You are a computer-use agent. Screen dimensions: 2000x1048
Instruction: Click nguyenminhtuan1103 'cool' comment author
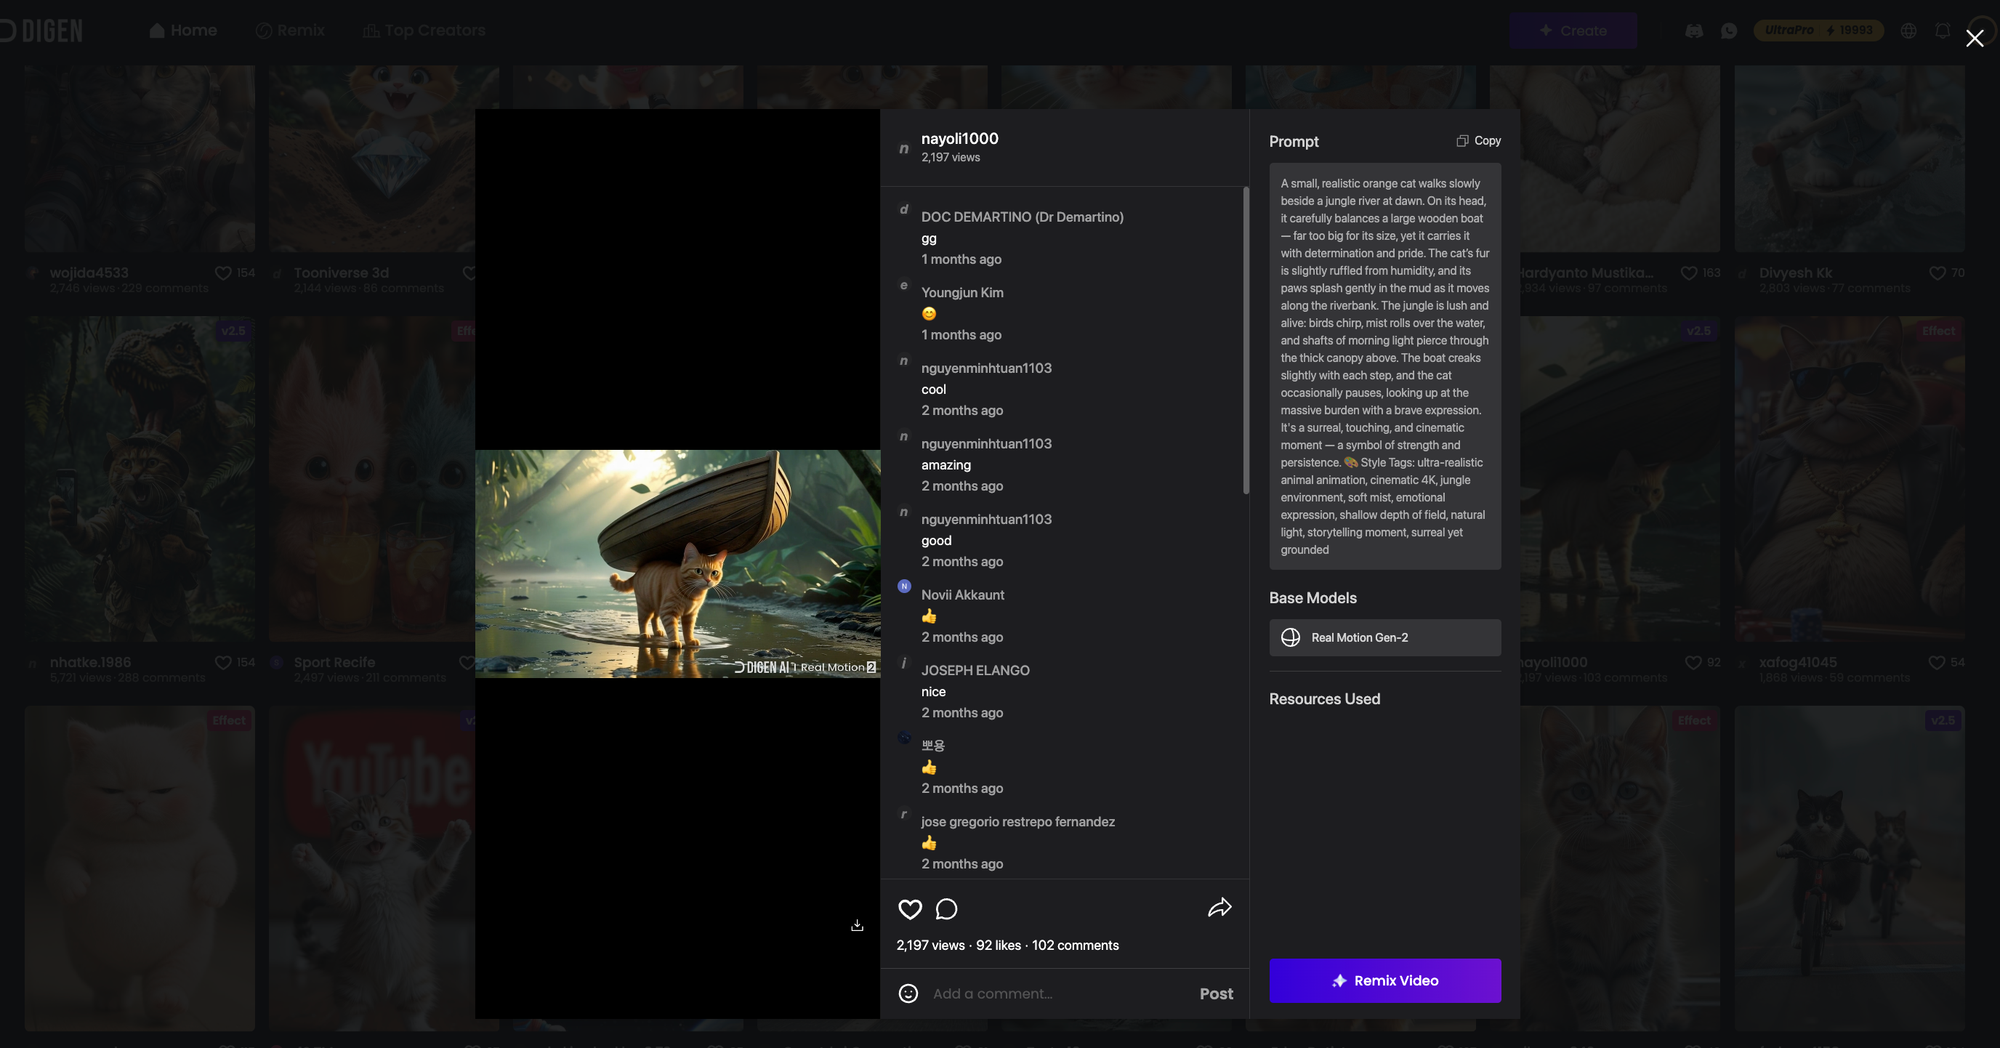coord(986,369)
